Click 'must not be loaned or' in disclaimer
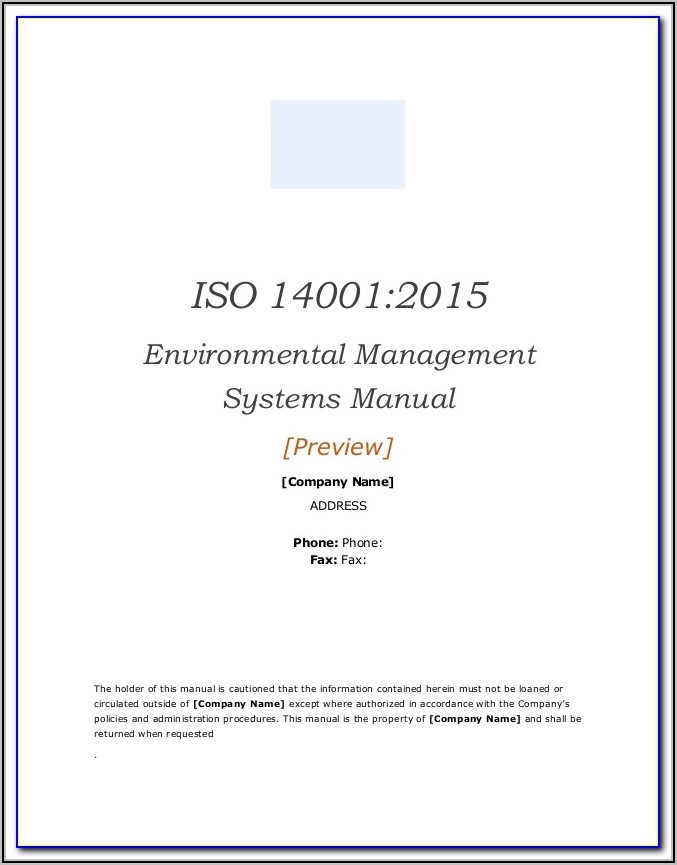This screenshot has width=677, height=865. [512, 689]
